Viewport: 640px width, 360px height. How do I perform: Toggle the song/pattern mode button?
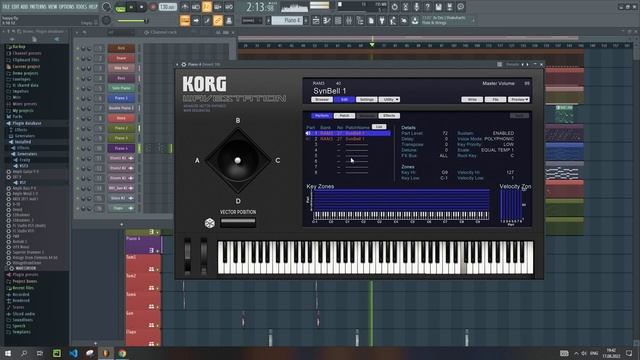[x=120, y=7]
